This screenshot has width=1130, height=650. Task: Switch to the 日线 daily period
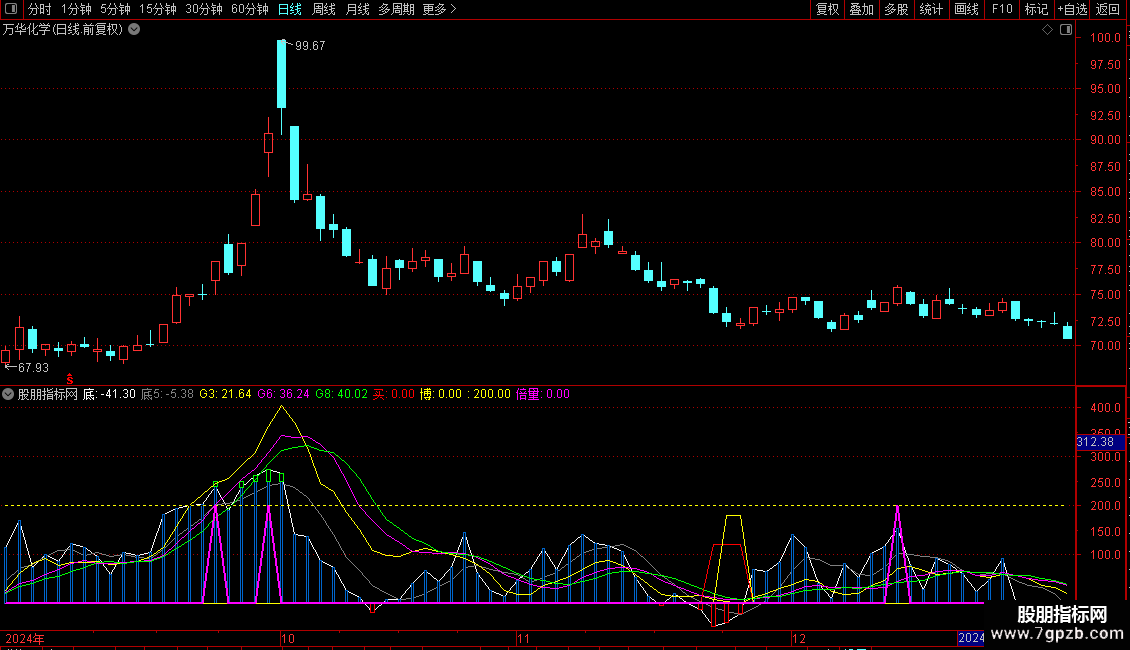coord(290,10)
